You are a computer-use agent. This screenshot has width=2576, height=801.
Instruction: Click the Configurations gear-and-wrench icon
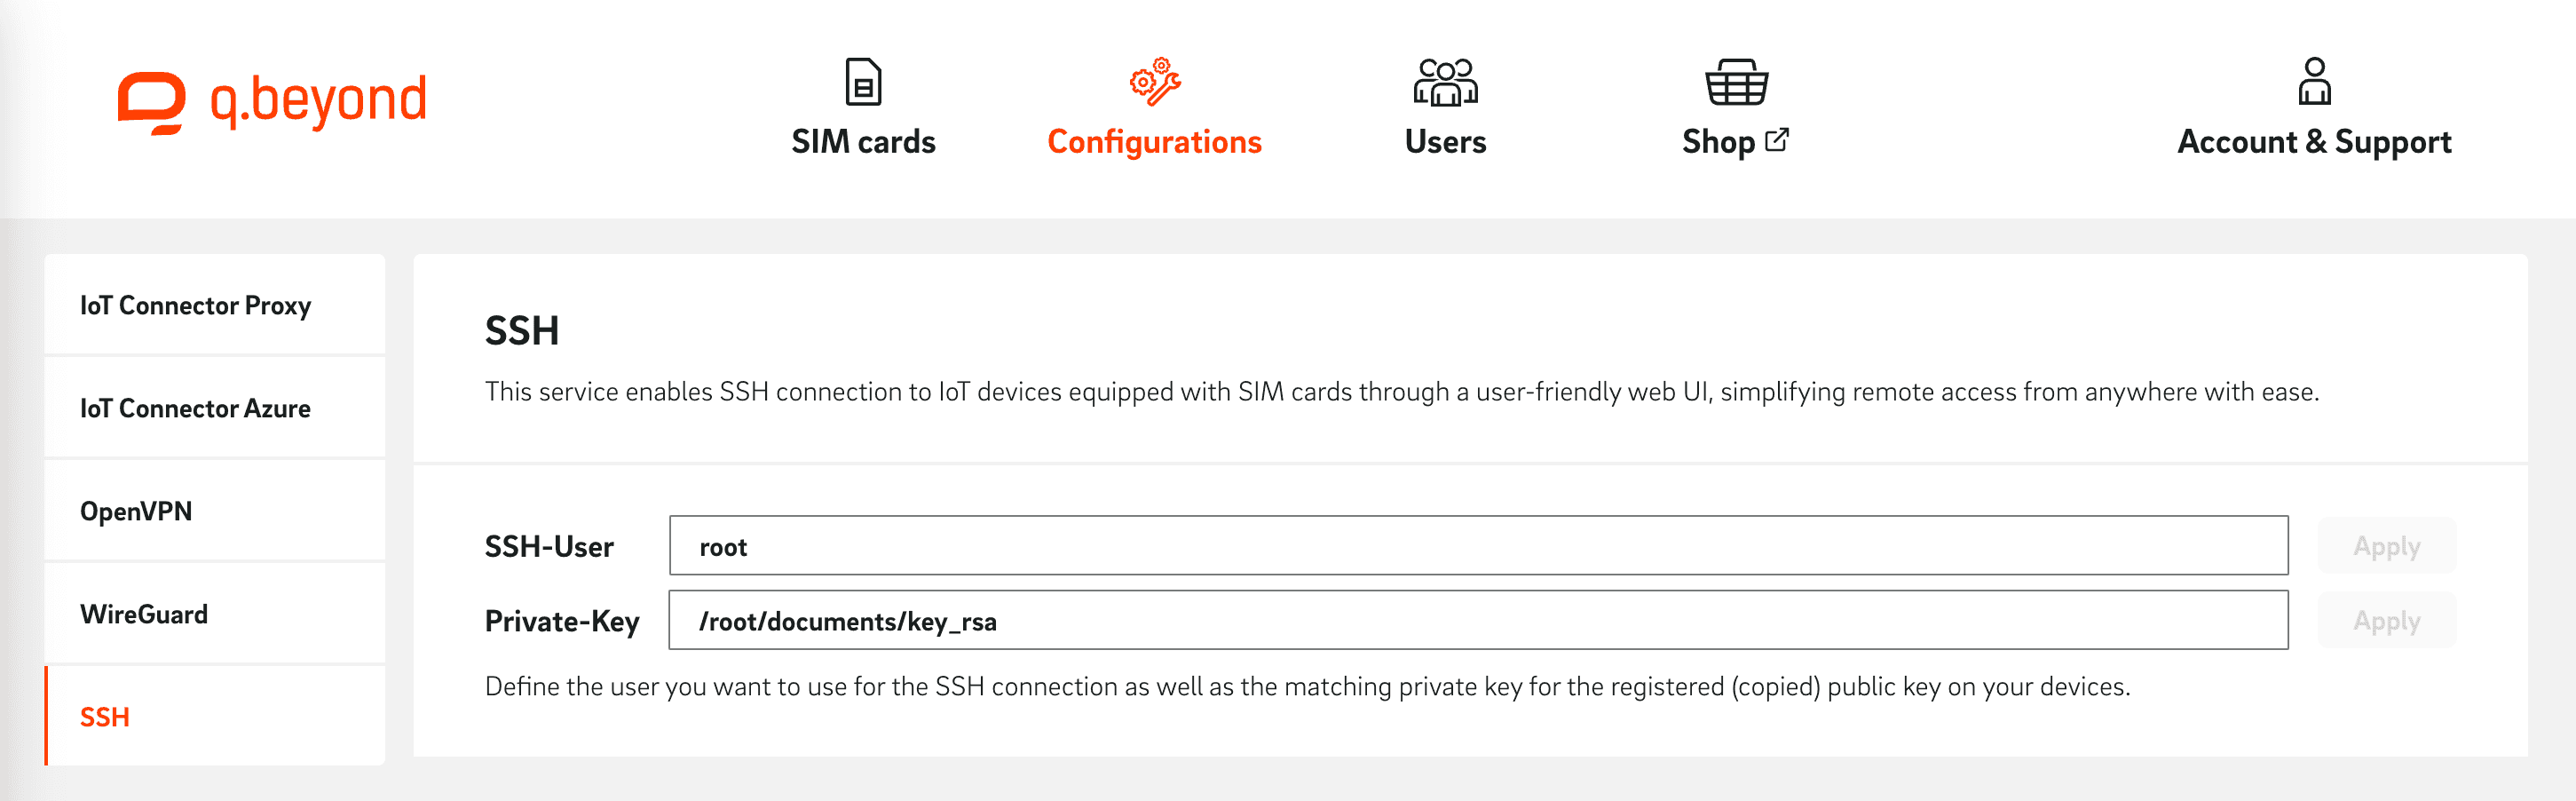click(1155, 82)
